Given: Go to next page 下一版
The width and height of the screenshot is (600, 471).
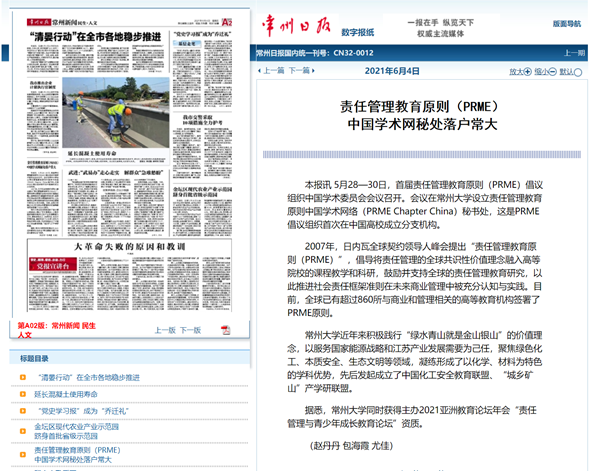Looking at the screenshot, I should [x=190, y=330].
